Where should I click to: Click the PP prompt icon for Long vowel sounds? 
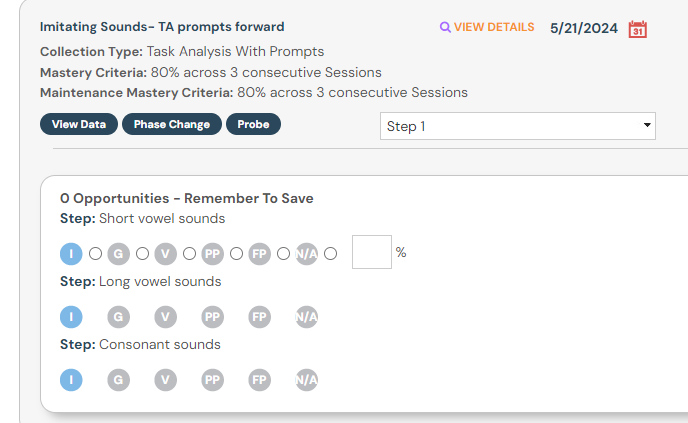pyautogui.click(x=212, y=317)
